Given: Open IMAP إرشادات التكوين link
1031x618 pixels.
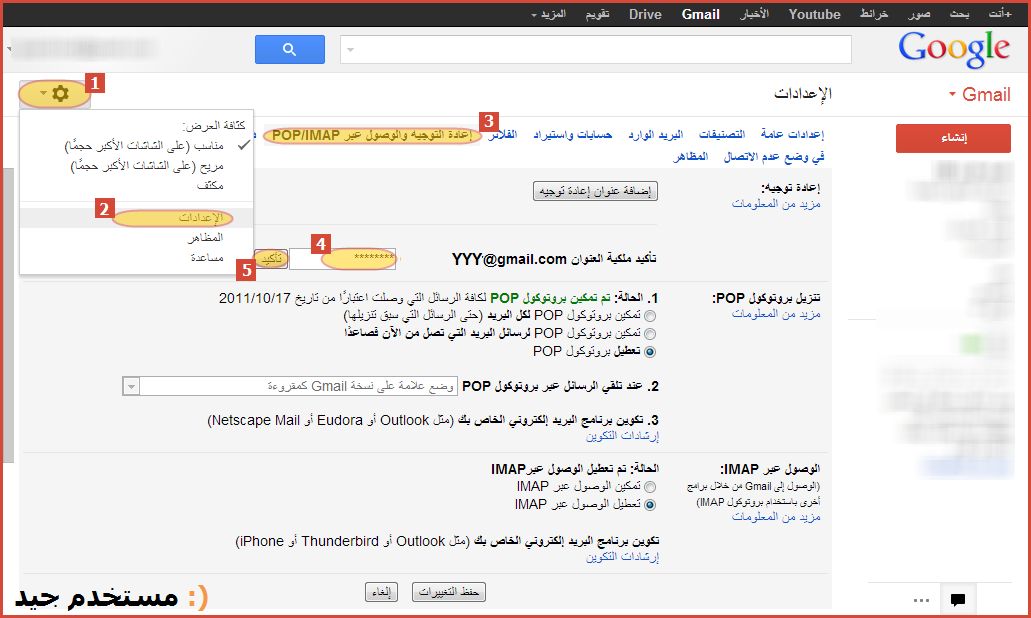Looking at the screenshot, I should [623, 558].
